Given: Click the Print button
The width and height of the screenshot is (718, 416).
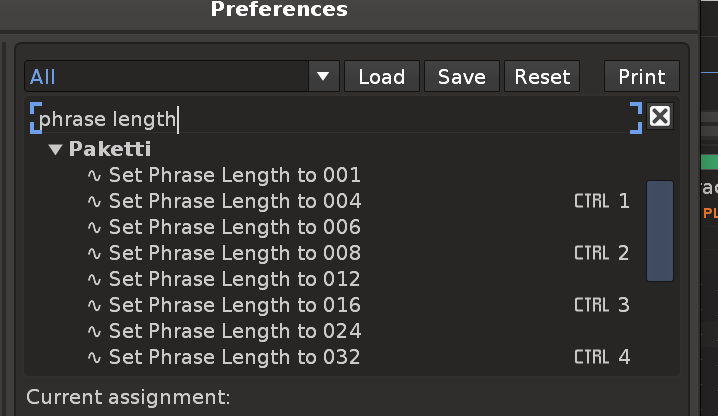Looking at the screenshot, I should click(641, 77).
